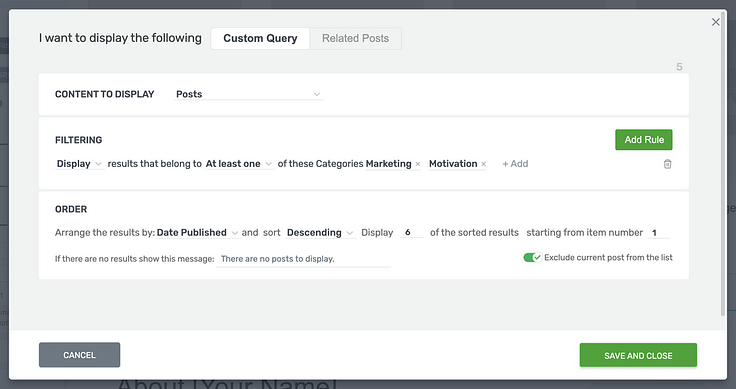The height and width of the screenshot is (389, 736).
Task: Click Save and Close
Action: tap(638, 355)
